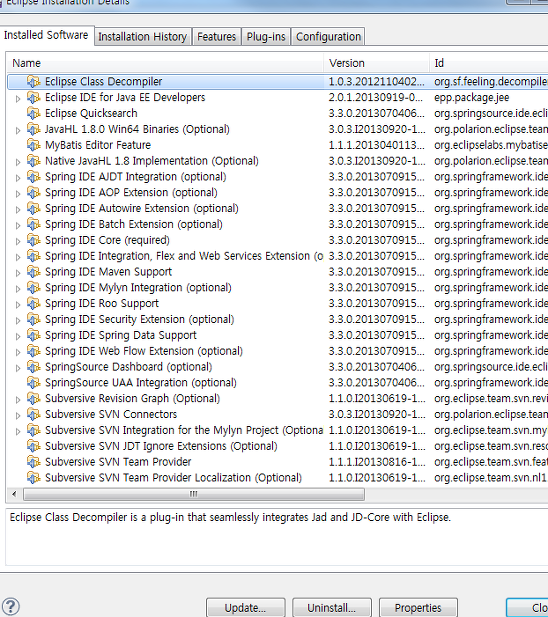
Task: Sort list by the Version column header
Action: point(377,63)
